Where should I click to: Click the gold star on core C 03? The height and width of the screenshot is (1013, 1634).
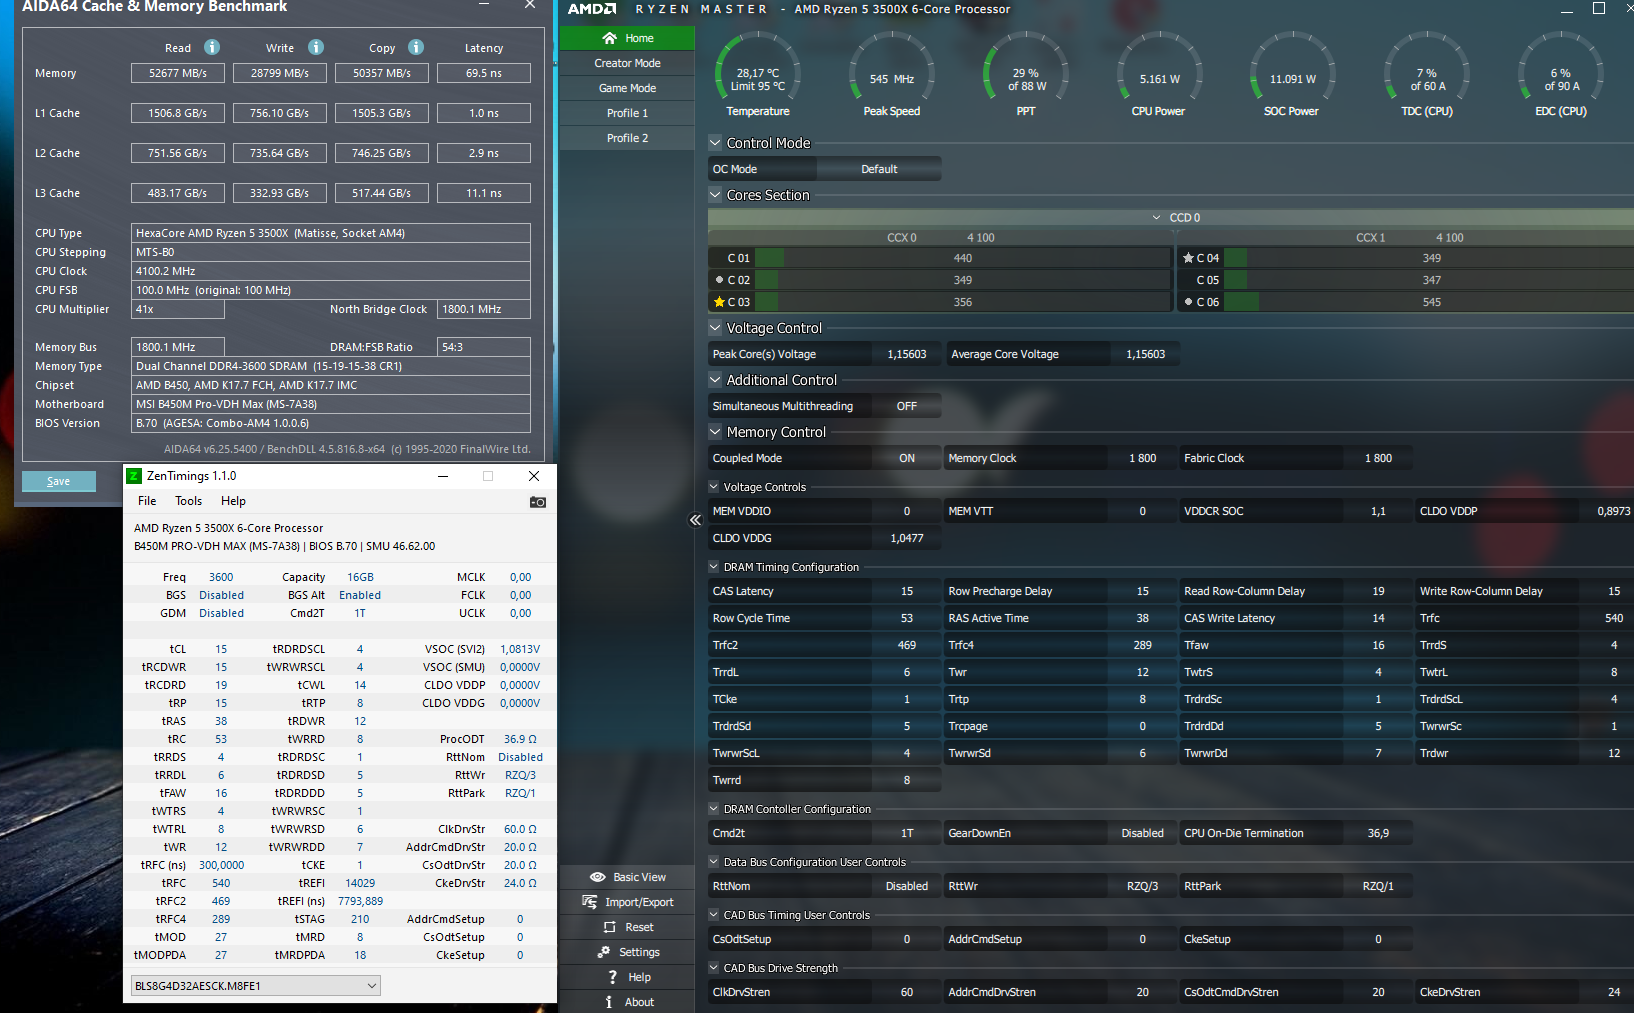tap(719, 302)
